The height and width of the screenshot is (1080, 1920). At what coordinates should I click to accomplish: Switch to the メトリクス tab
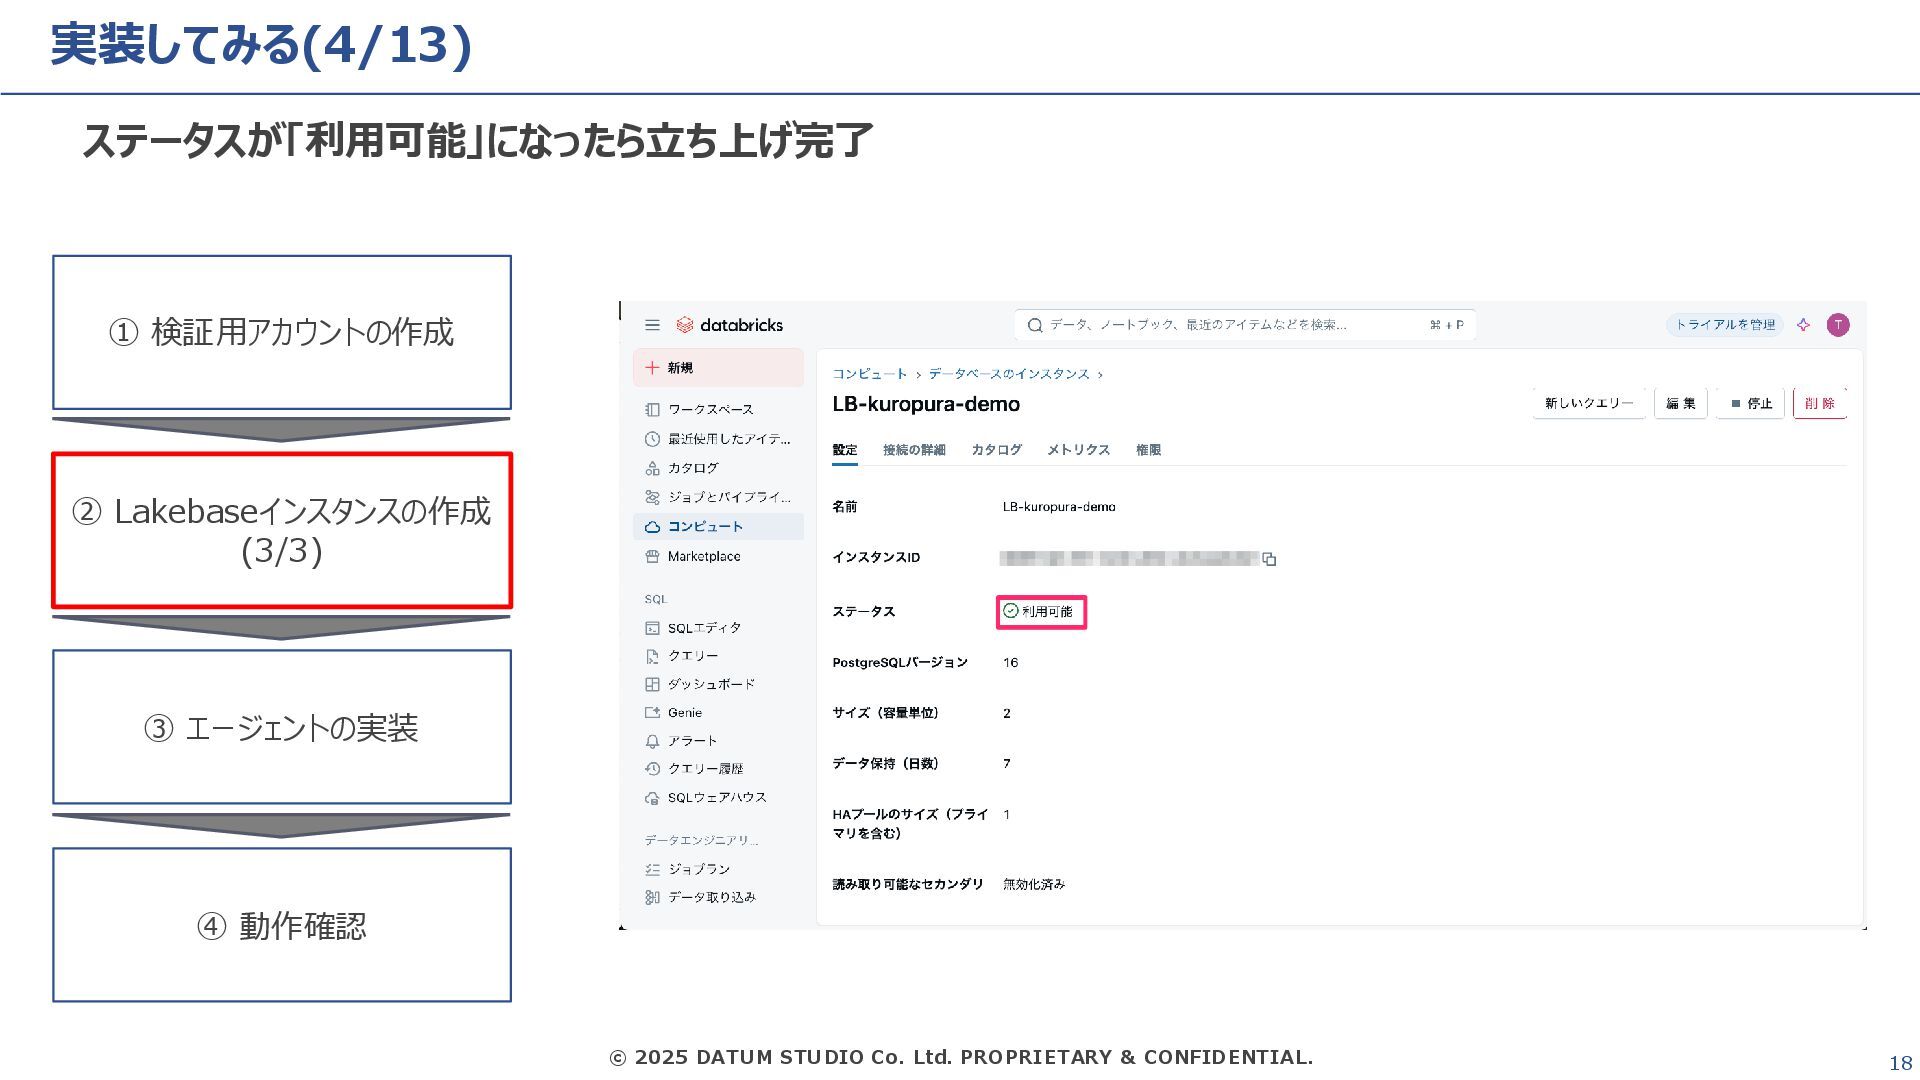pyautogui.click(x=1078, y=450)
